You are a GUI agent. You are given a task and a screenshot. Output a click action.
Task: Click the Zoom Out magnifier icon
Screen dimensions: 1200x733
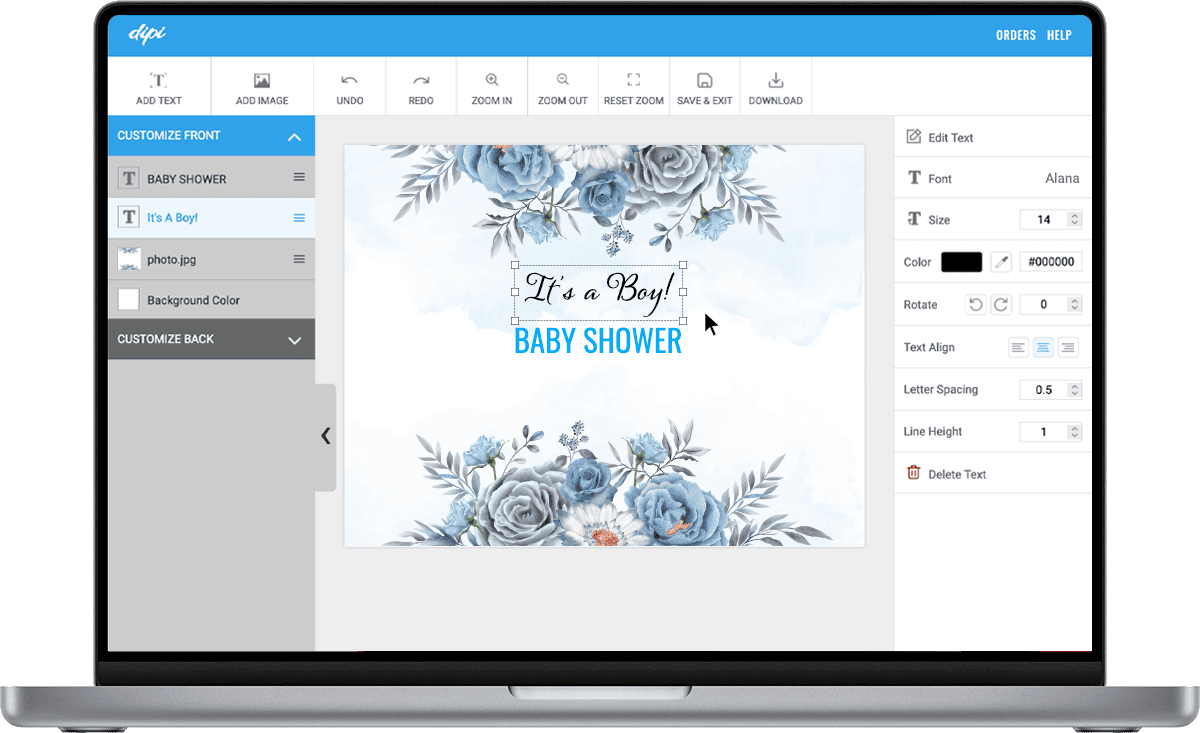point(563,80)
